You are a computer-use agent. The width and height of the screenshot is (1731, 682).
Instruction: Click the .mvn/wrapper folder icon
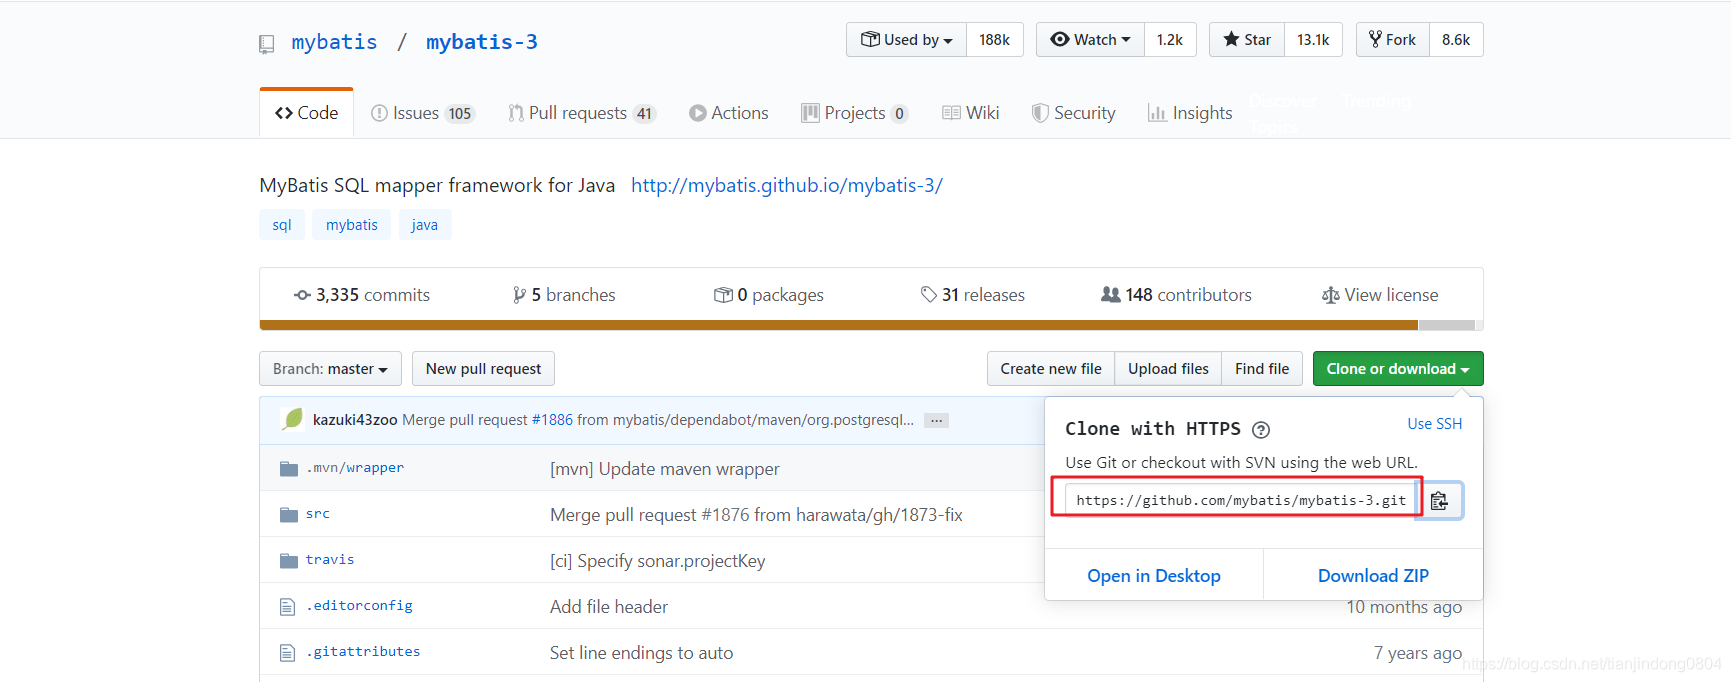[x=289, y=469]
